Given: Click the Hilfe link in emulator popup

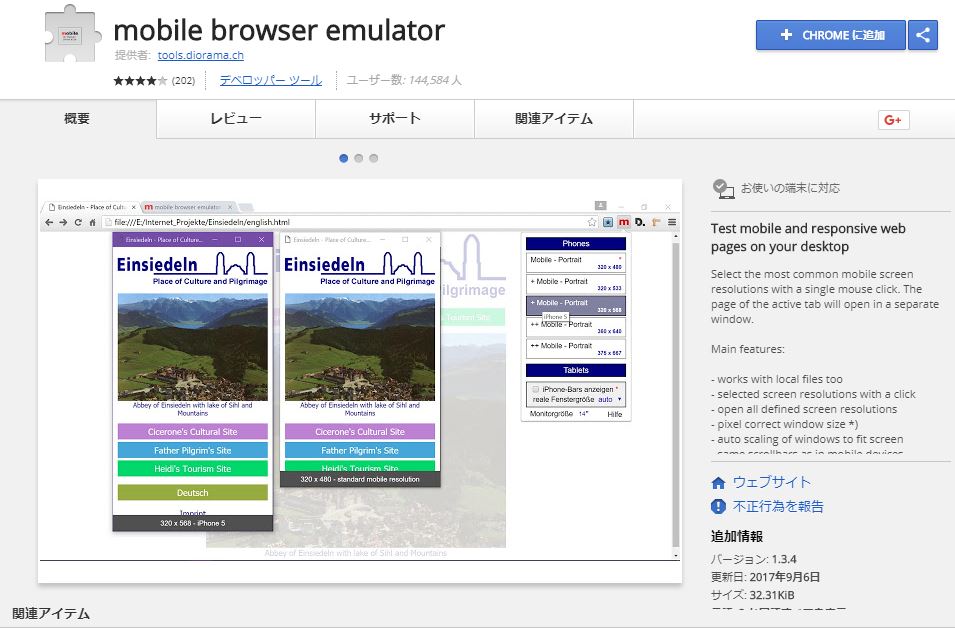Looking at the screenshot, I should point(615,414).
